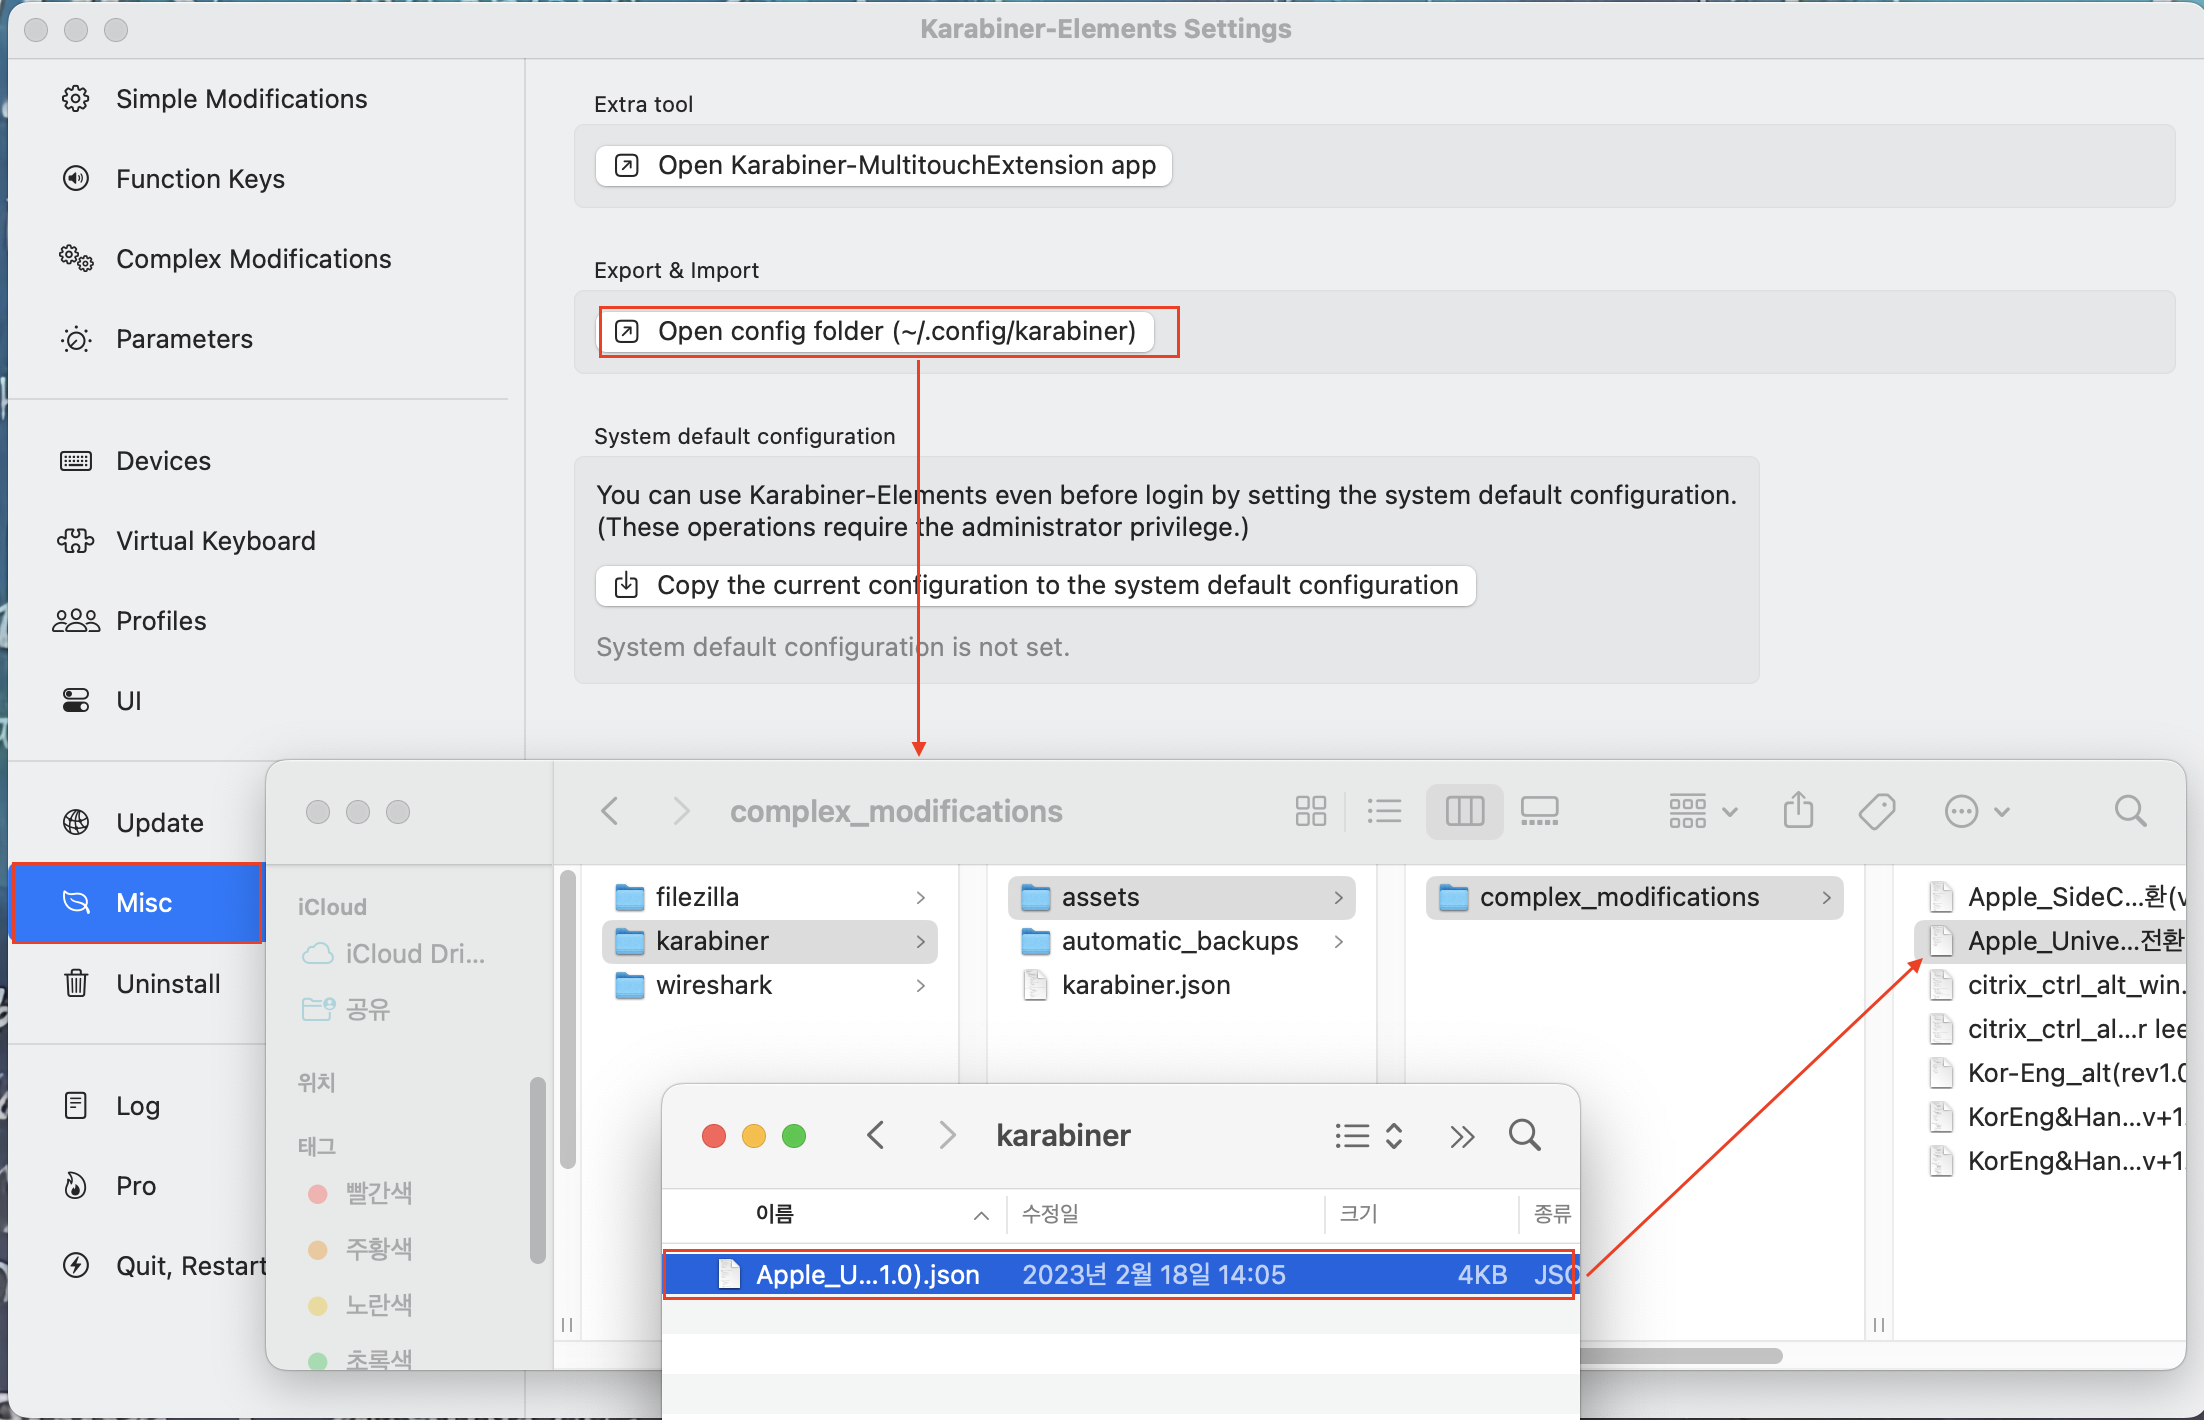Image resolution: width=2204 pixels, height=1420 pixels.
Task: Select the Virtual Keyboard puzzle icon
Action: pyautogui.click(x=77, y=540)
